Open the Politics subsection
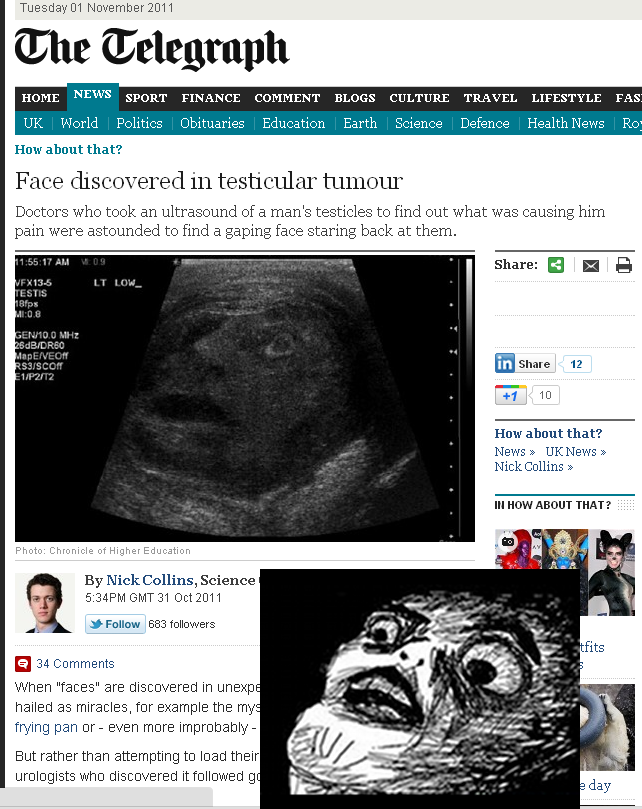This screenshot has width=642, height=809. pos(139,123)
